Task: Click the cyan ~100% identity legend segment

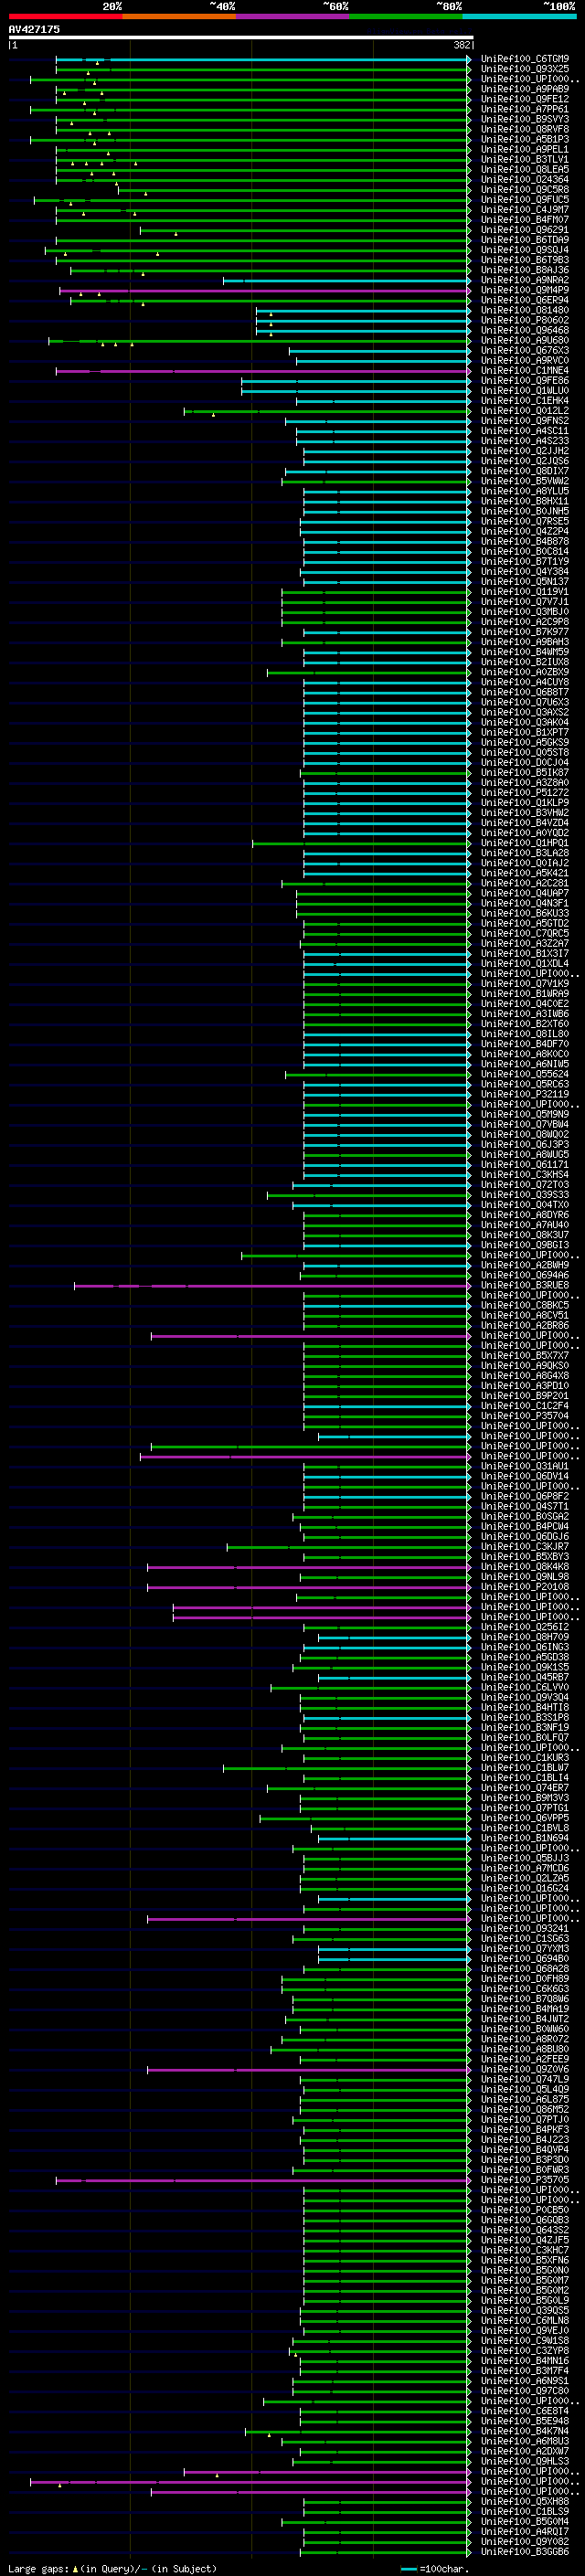Action: (x=519, y=16)
